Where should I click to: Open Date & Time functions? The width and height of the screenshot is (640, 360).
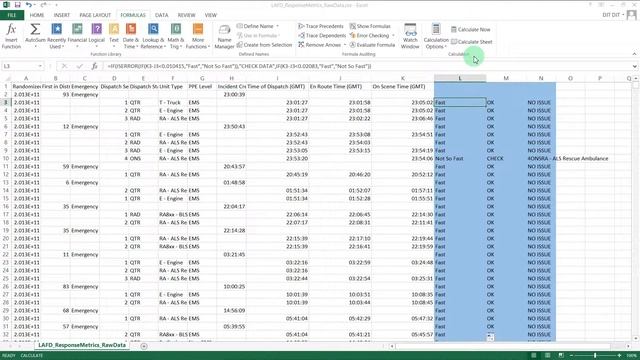coord(131,36)
